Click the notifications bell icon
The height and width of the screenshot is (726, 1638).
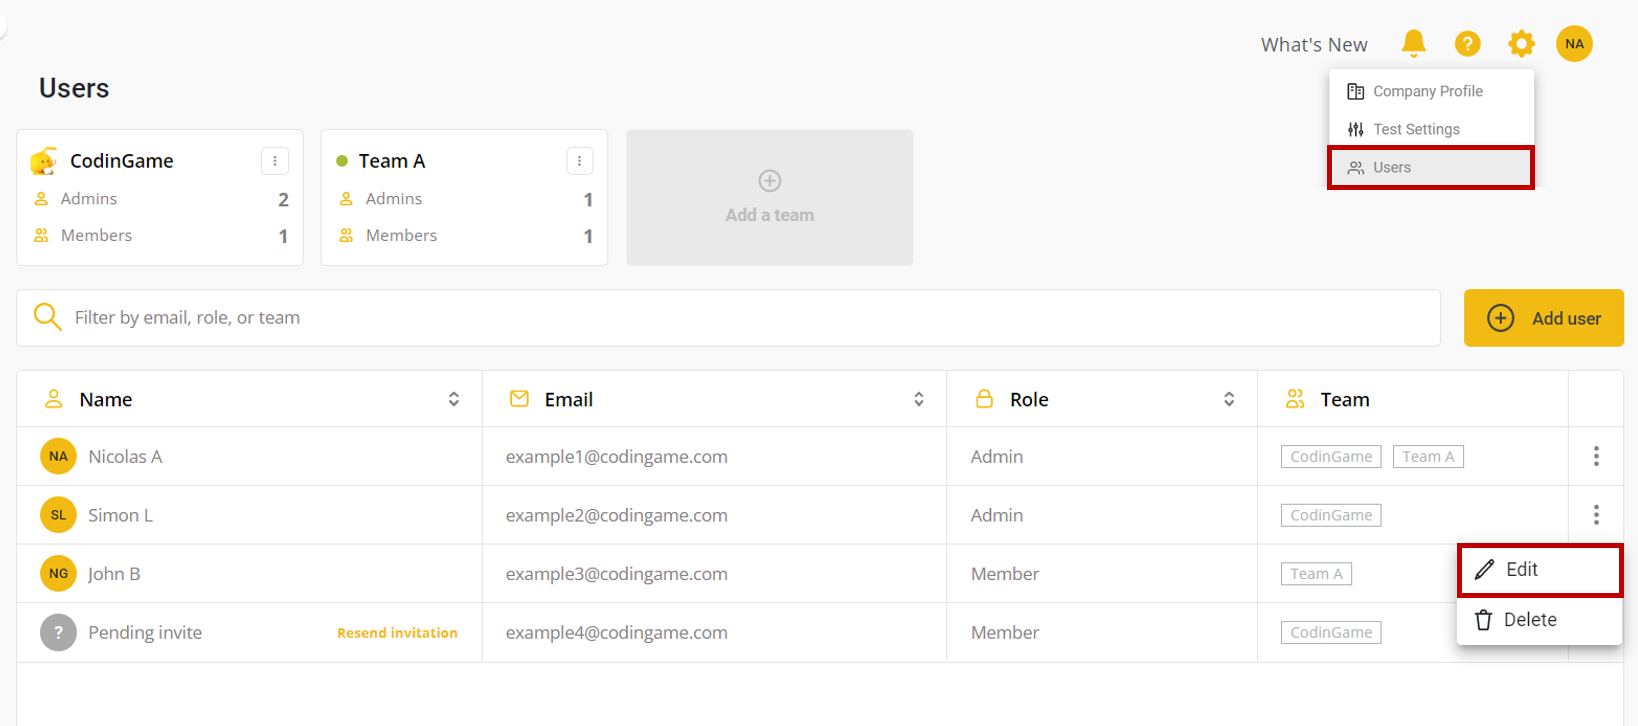click(x=1413, y=43)
